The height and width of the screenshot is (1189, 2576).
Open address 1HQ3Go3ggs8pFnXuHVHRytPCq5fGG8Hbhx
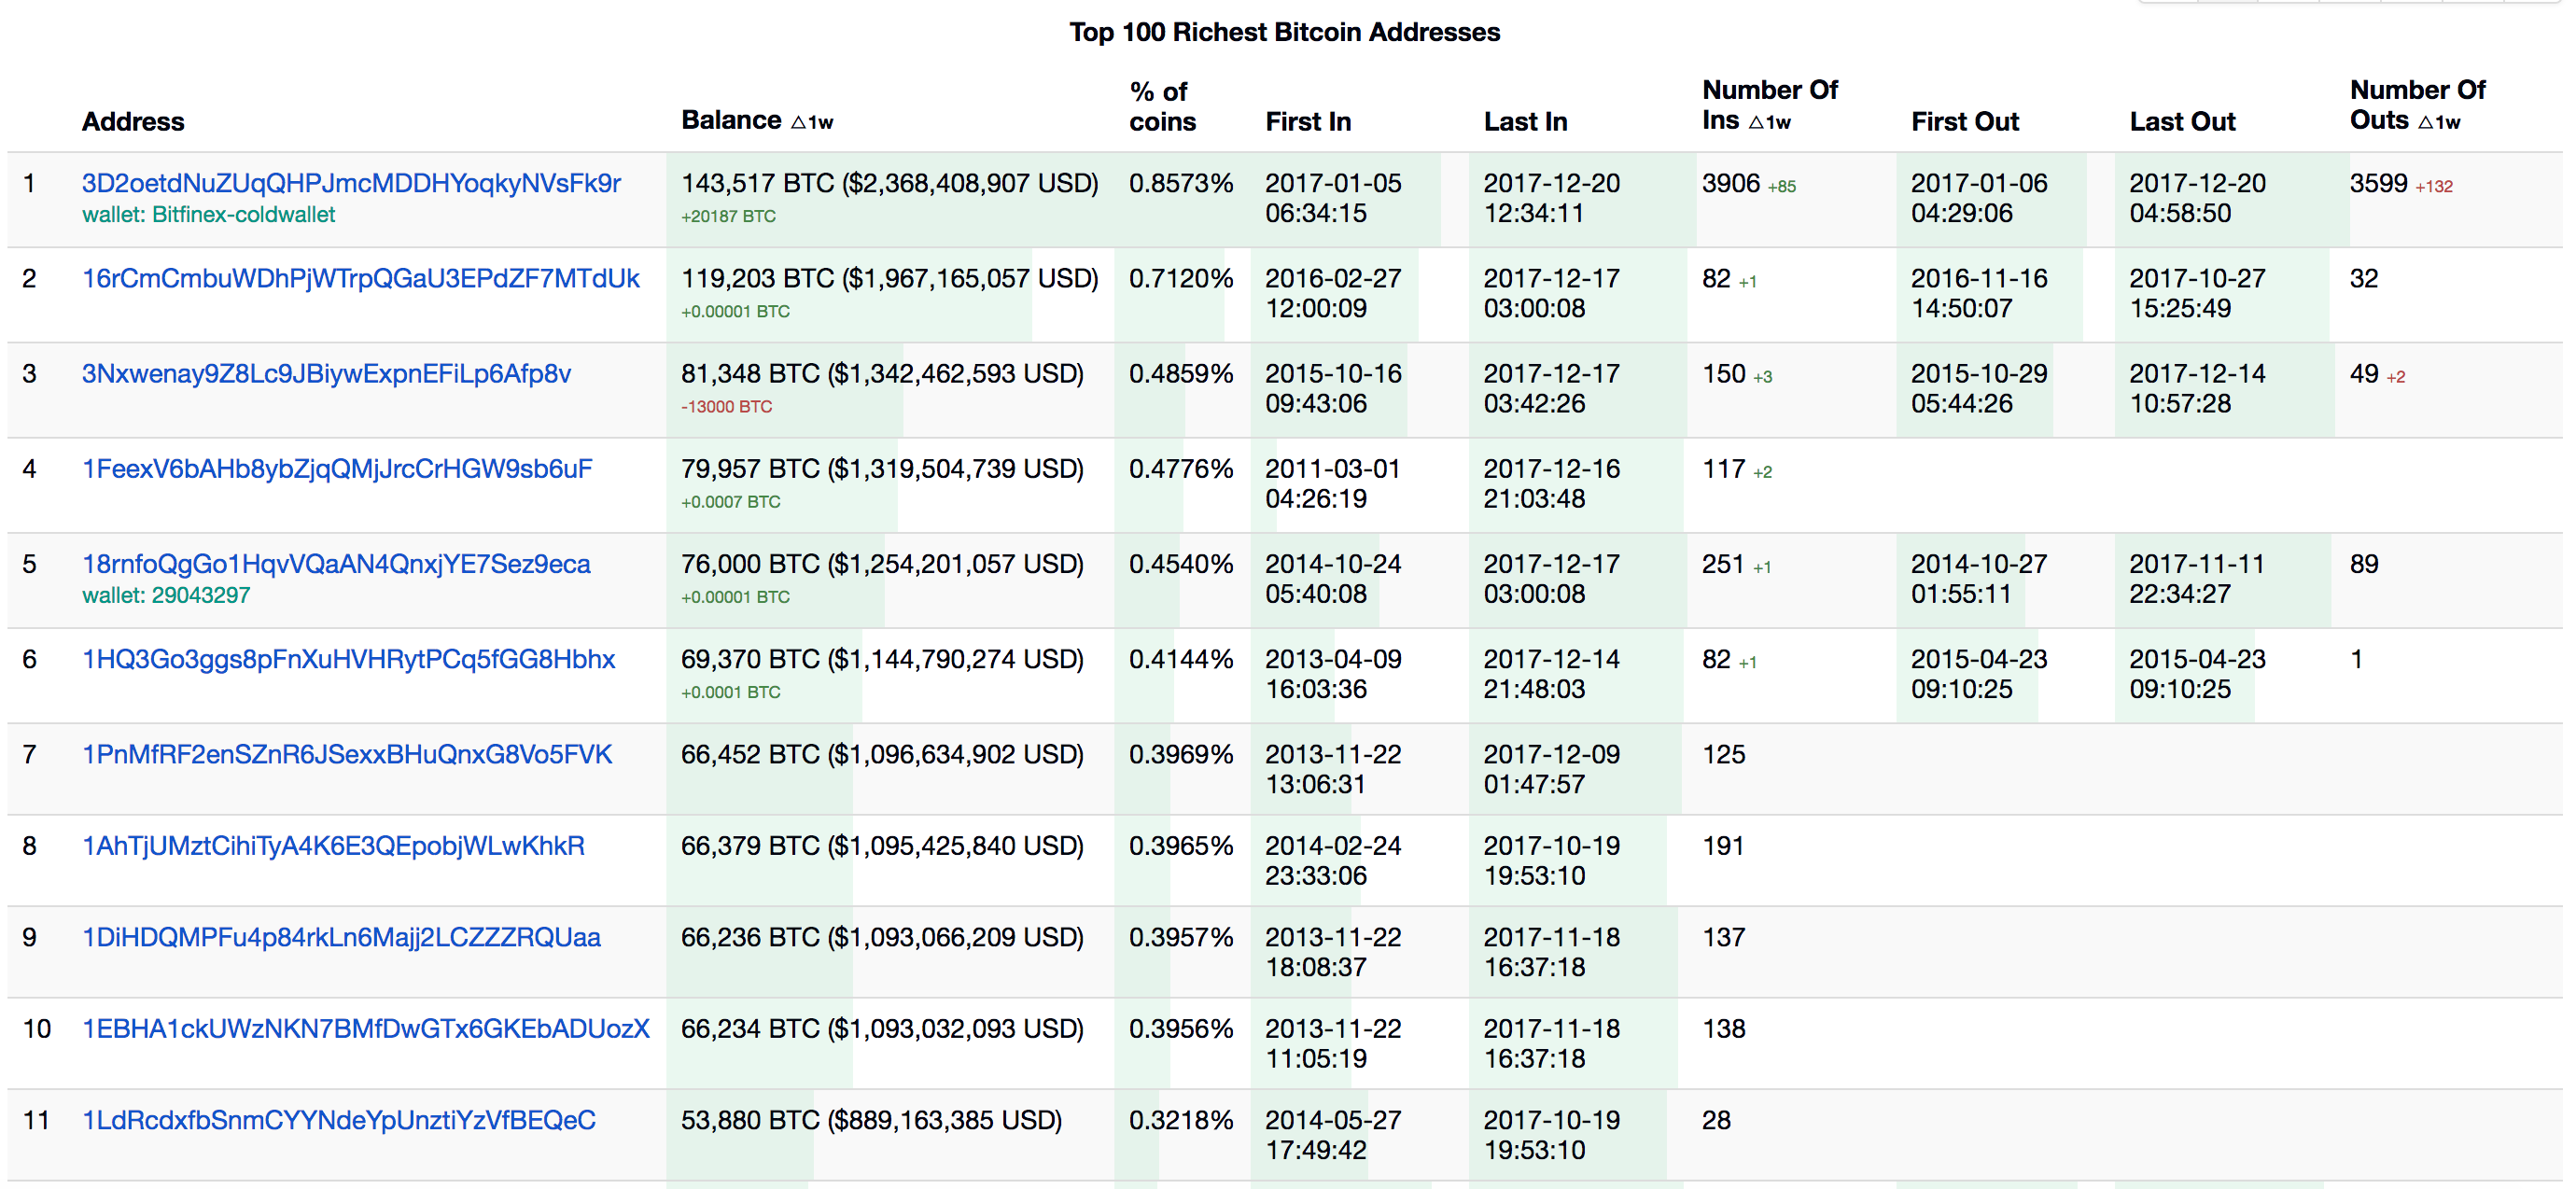point(348,658)
